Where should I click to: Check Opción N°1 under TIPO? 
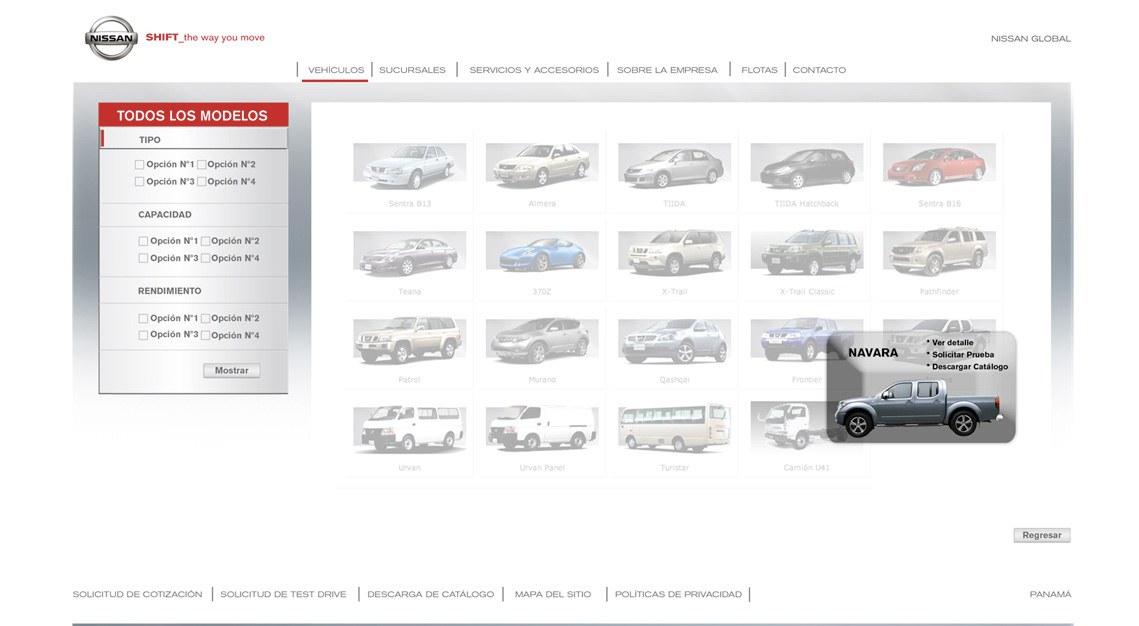[139, 165]
